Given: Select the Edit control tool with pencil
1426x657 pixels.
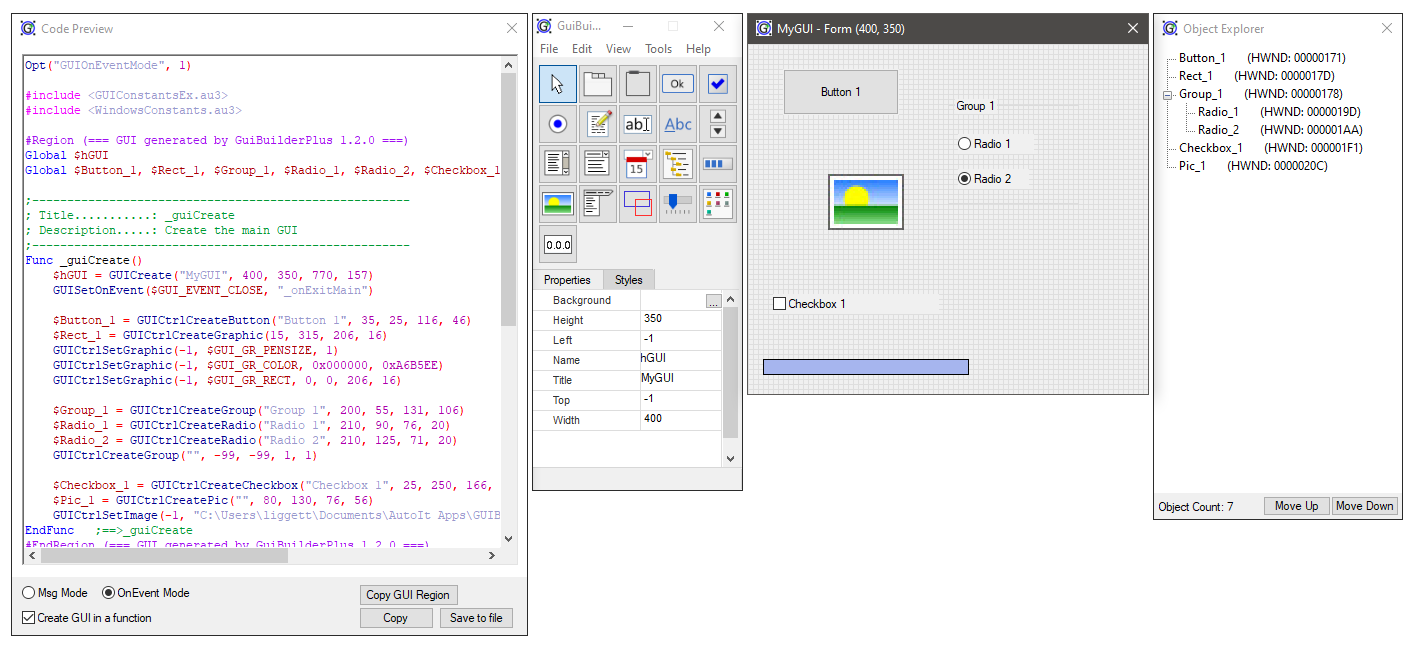Looking at the screenshot, I should (598, 124).
